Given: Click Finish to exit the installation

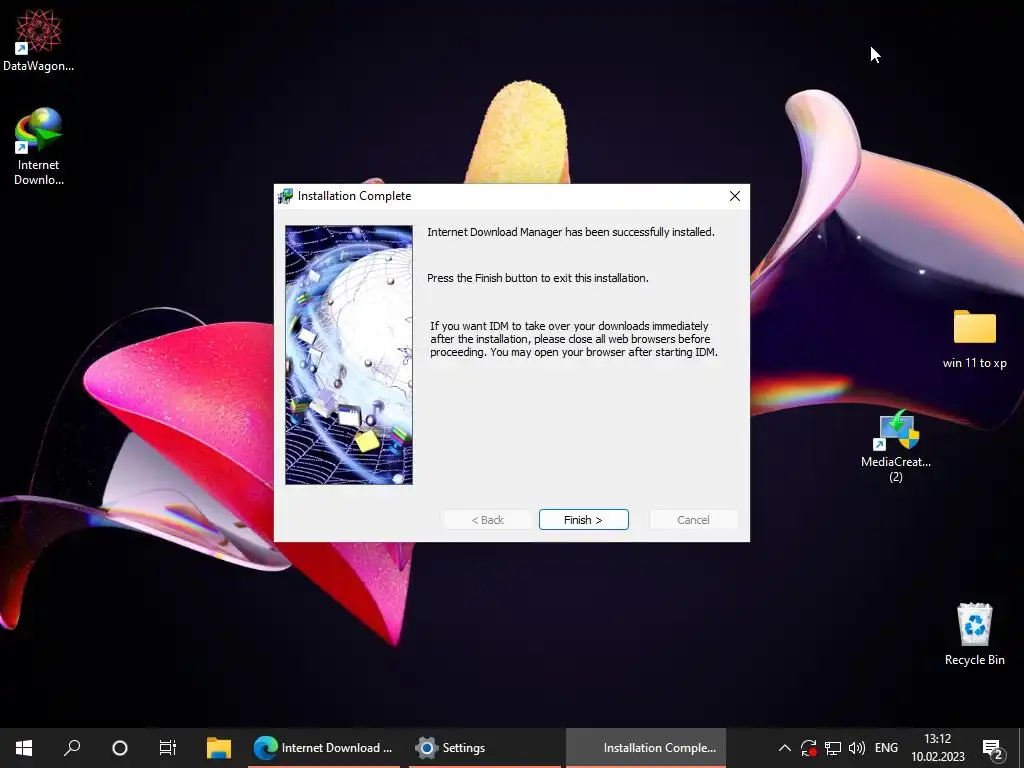Looking at the screenshot, I should click(x=583, y=520).
